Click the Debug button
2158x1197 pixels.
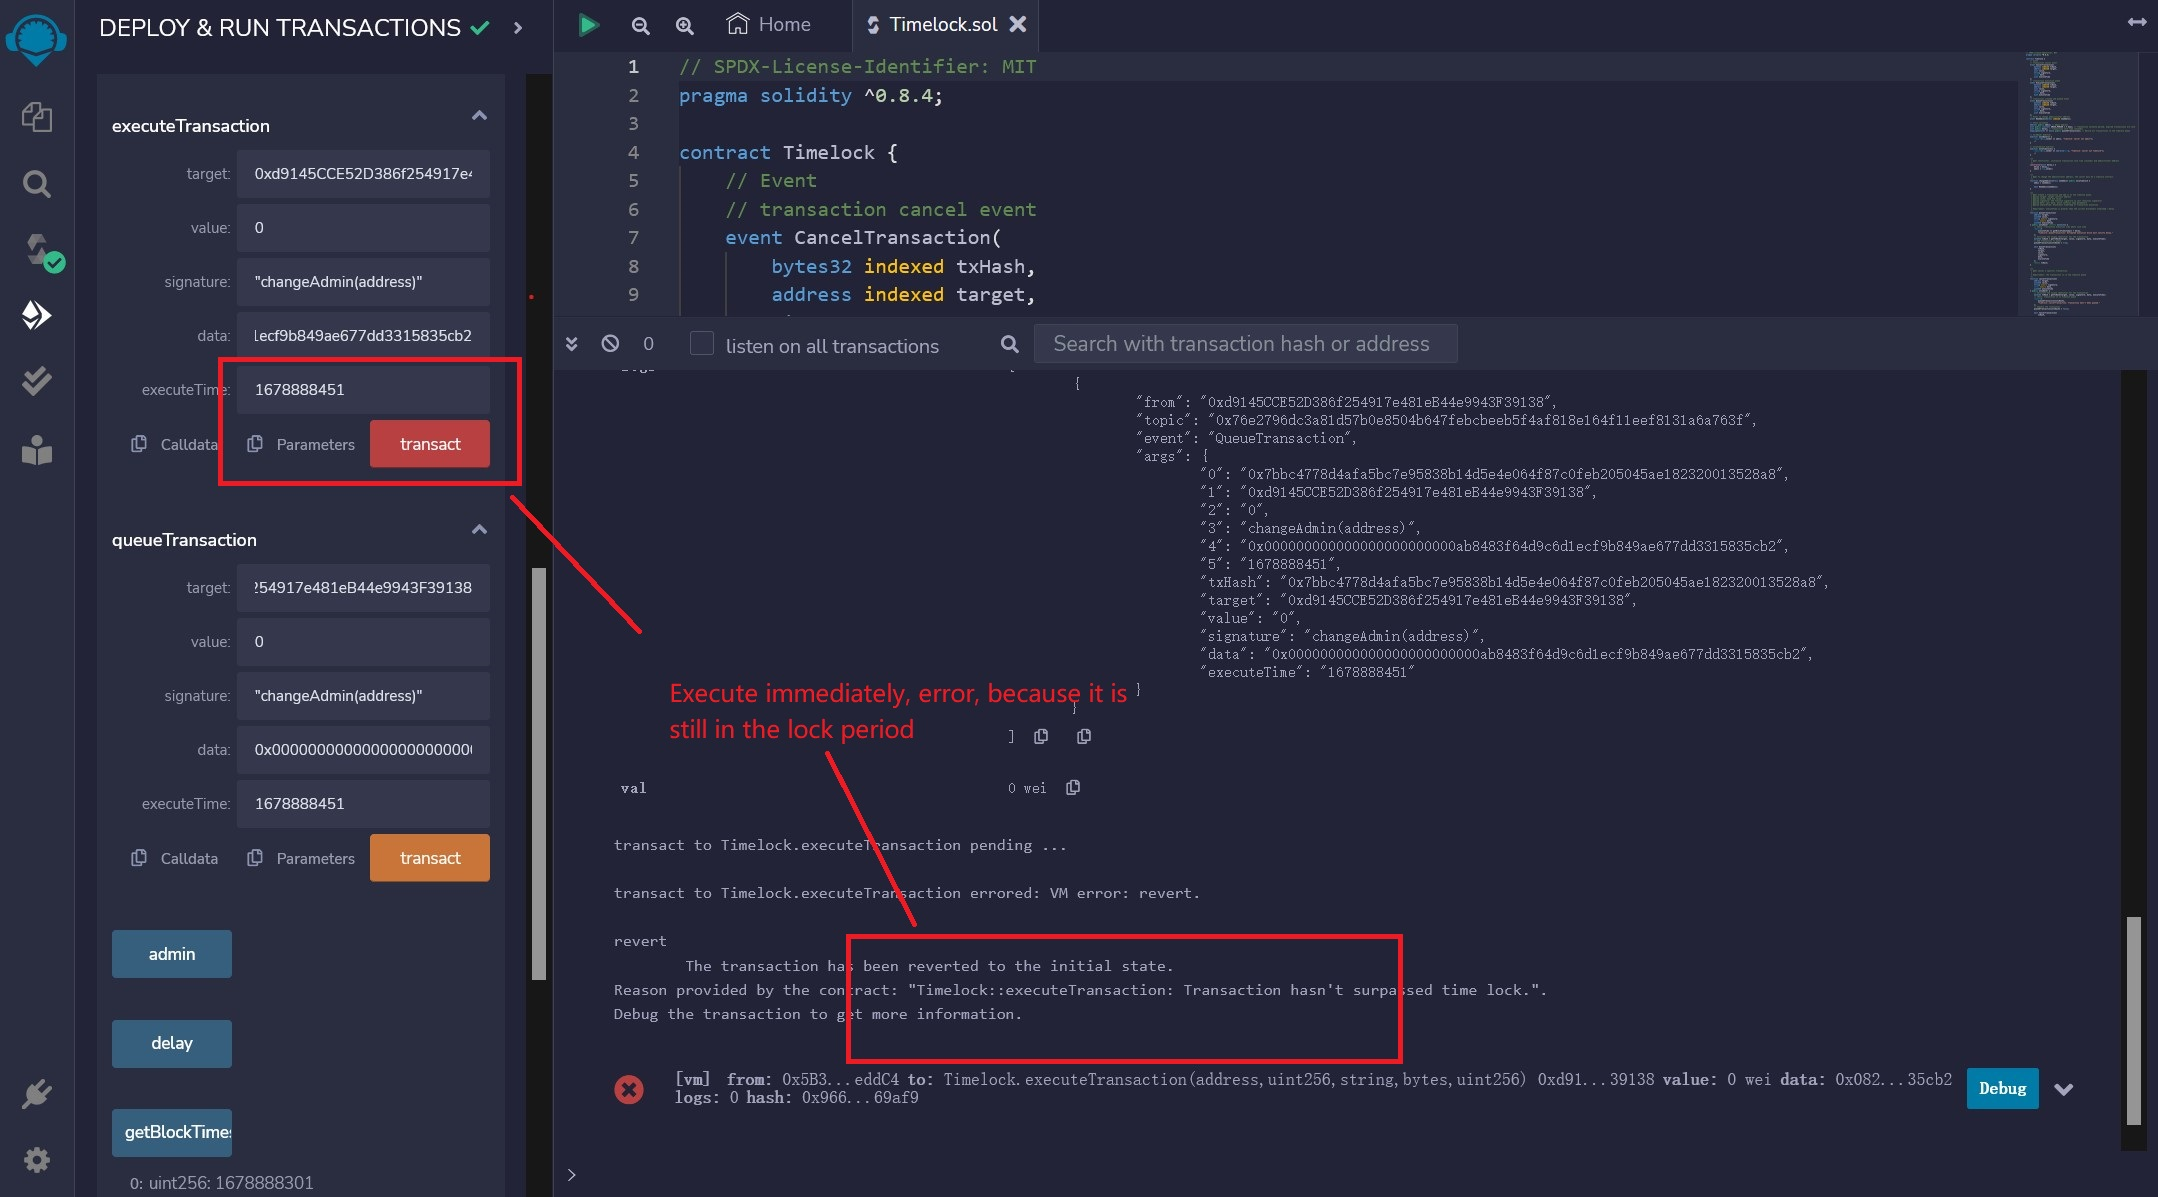click(x=2001, y=1089)
